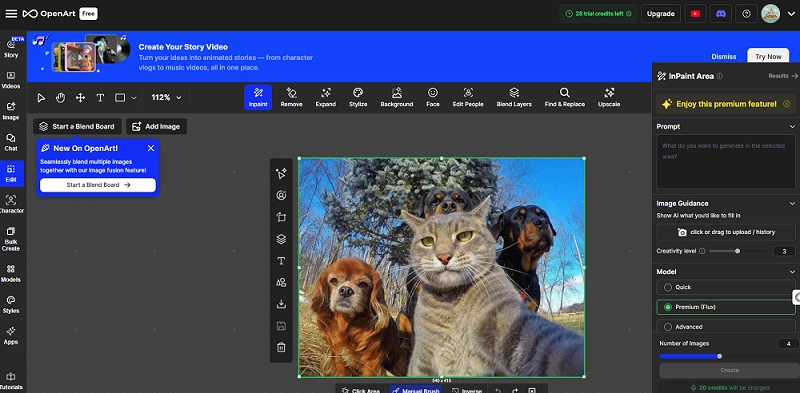The width and height of the screenshot is (800, 393).
Task: Open the YouTube channel link
Action: (695, 14)
